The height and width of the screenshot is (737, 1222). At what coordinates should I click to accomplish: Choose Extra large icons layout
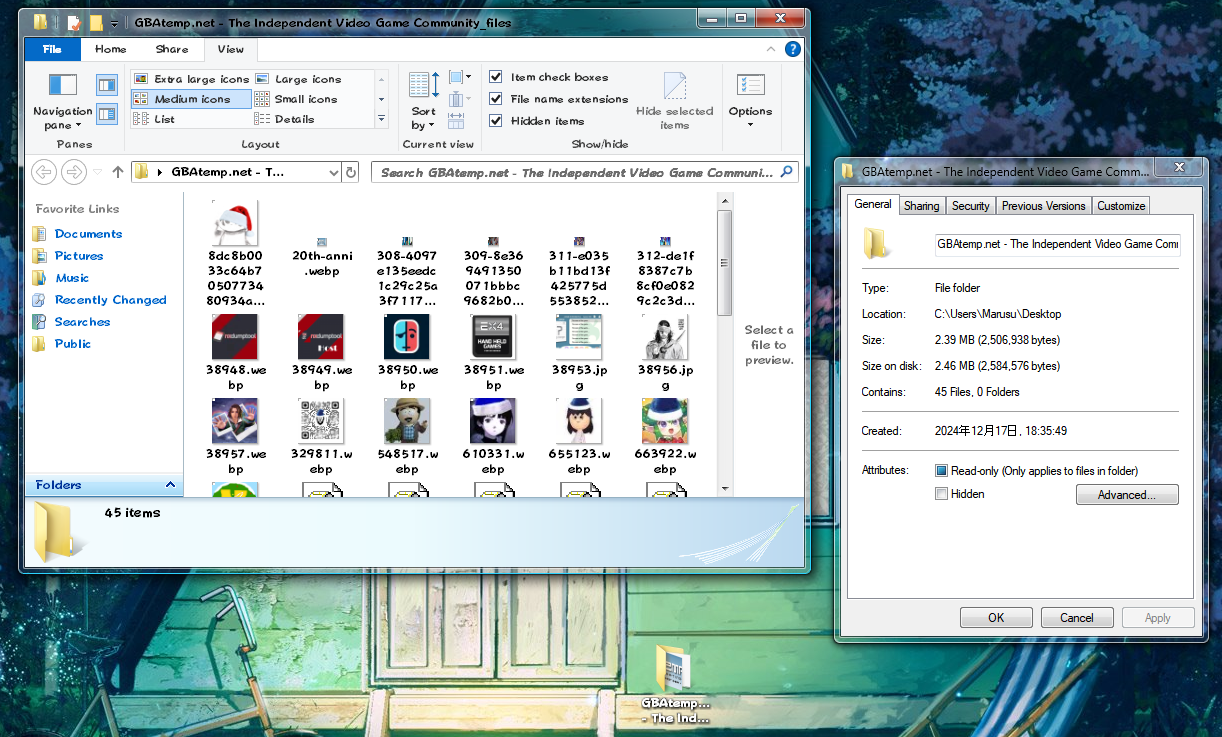click(x=191, y=79)
